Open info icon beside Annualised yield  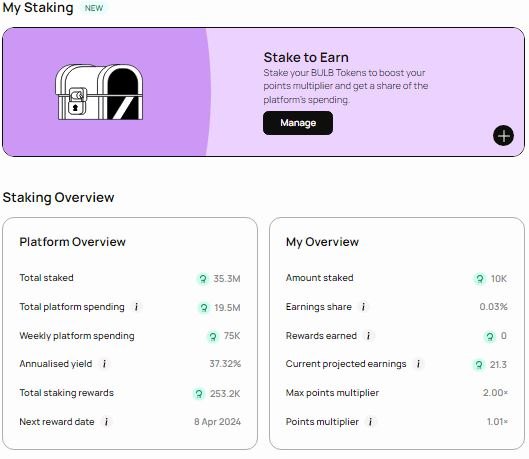coord(104,364)
